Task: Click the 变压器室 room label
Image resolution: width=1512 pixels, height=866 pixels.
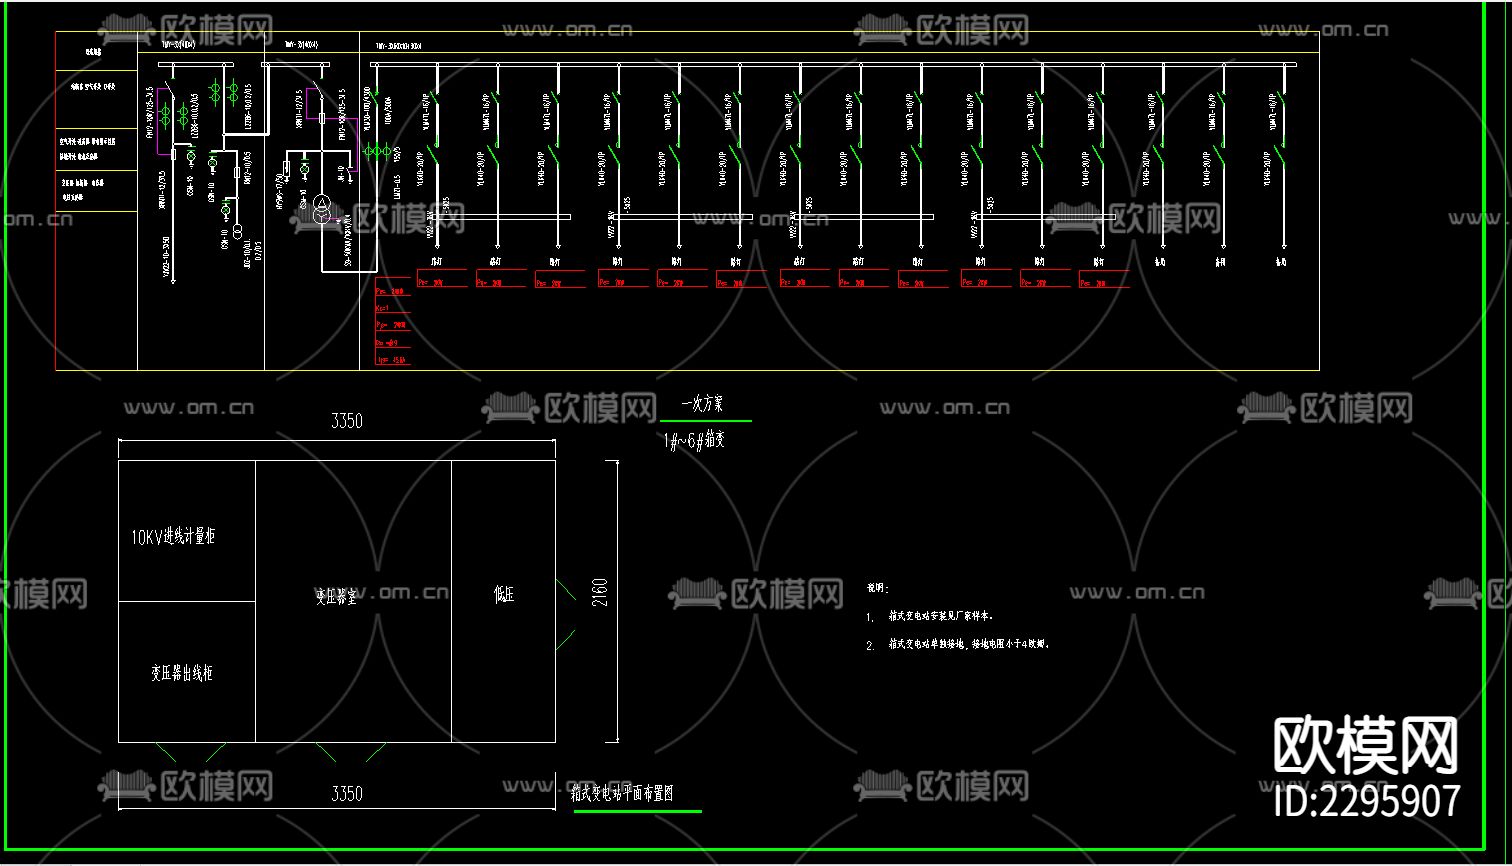Action: click(x=336, y=595)
